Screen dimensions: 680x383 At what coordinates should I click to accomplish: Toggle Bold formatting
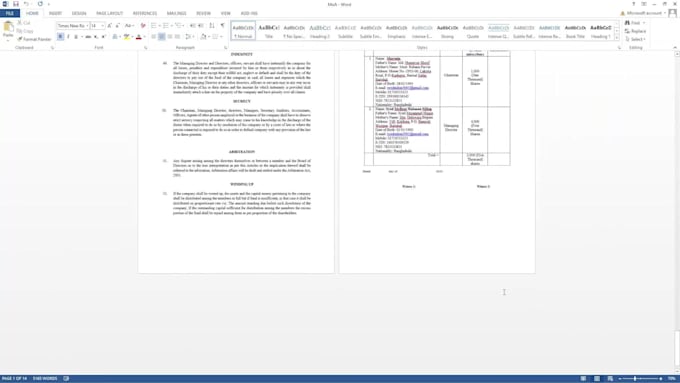tap(60, 37)
